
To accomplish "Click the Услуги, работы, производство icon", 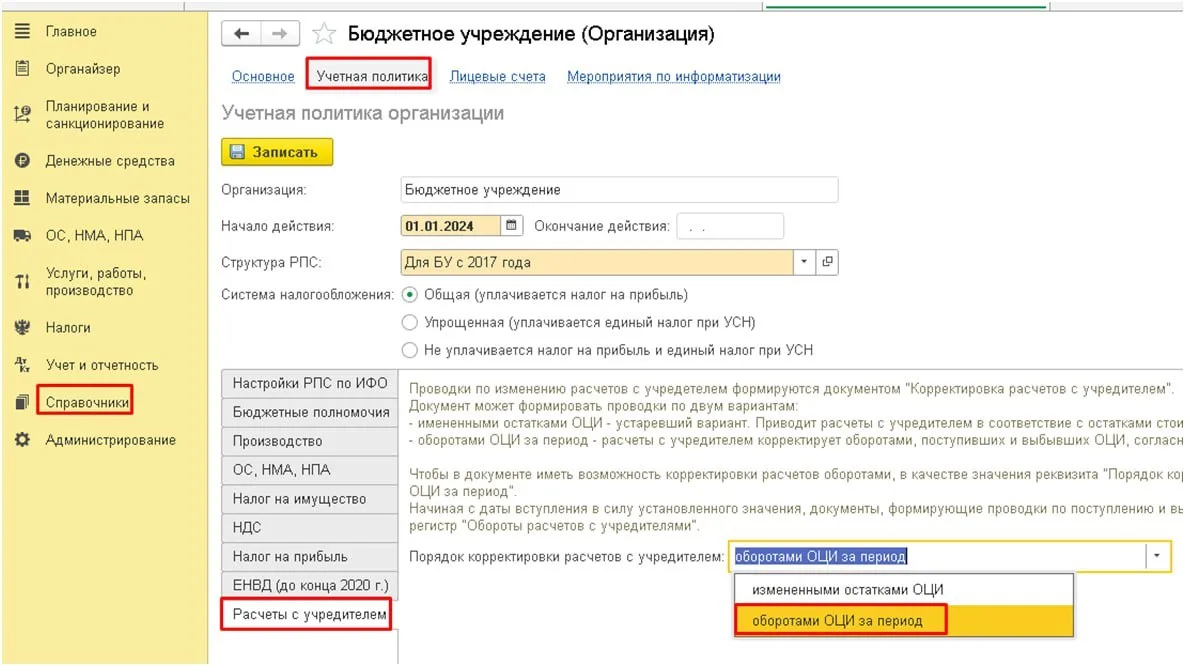I will [23, 281].
